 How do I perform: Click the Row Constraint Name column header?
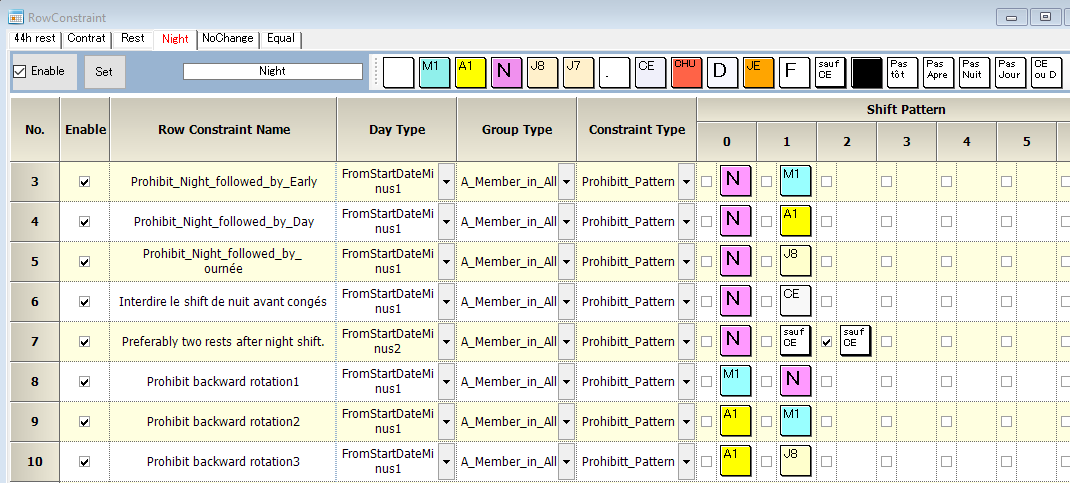(224, 130)
